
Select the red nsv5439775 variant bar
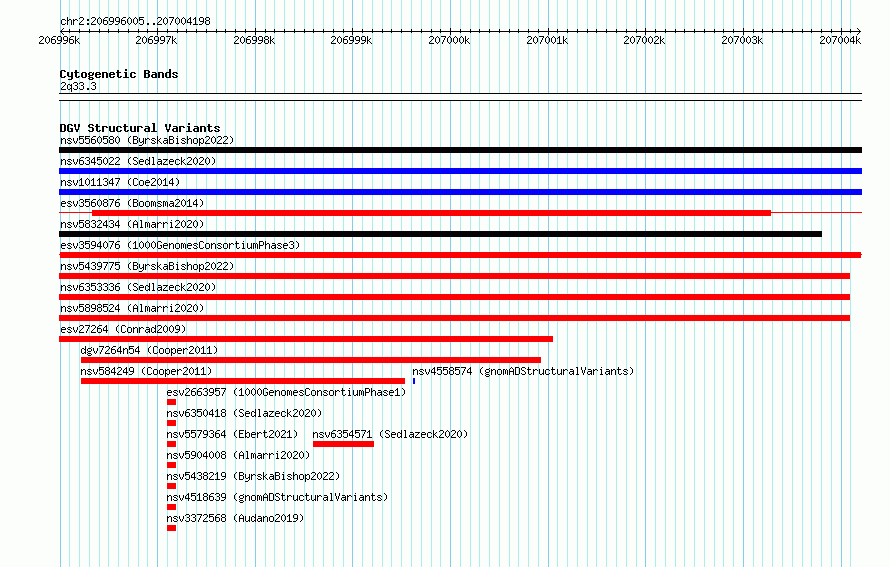pyautogui.click(x=455, y=276)
